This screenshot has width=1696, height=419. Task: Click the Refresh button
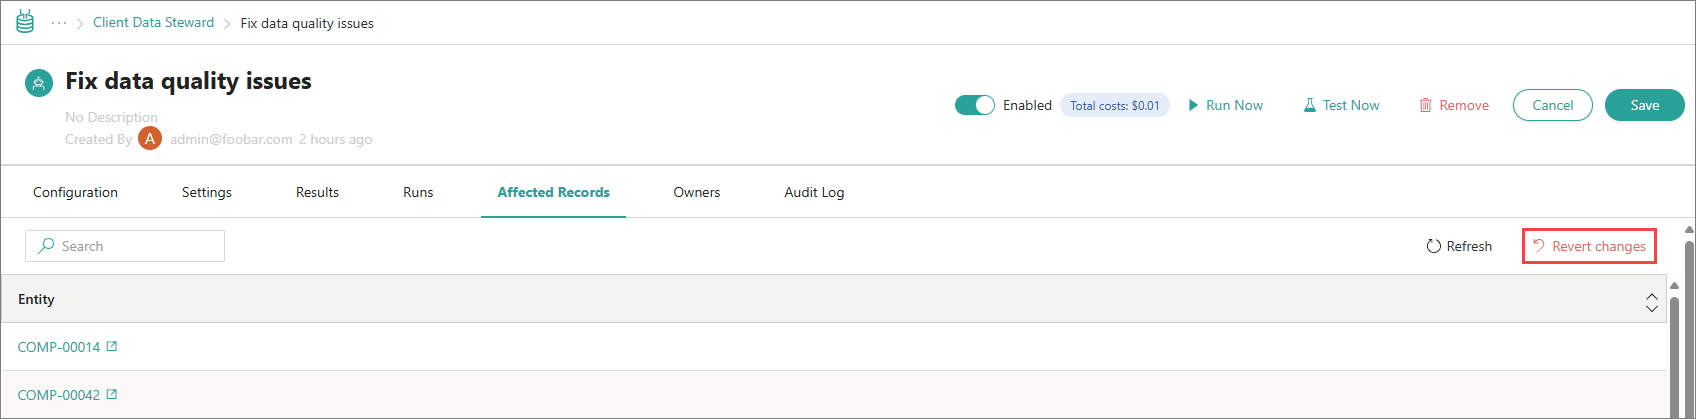(1459, 246)
